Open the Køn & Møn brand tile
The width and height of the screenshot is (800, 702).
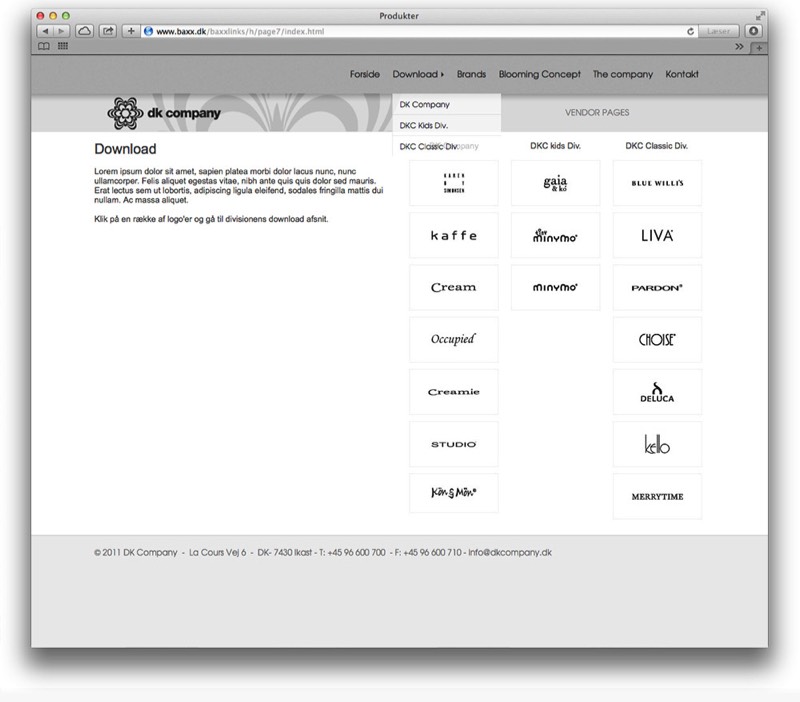point(454,493)
